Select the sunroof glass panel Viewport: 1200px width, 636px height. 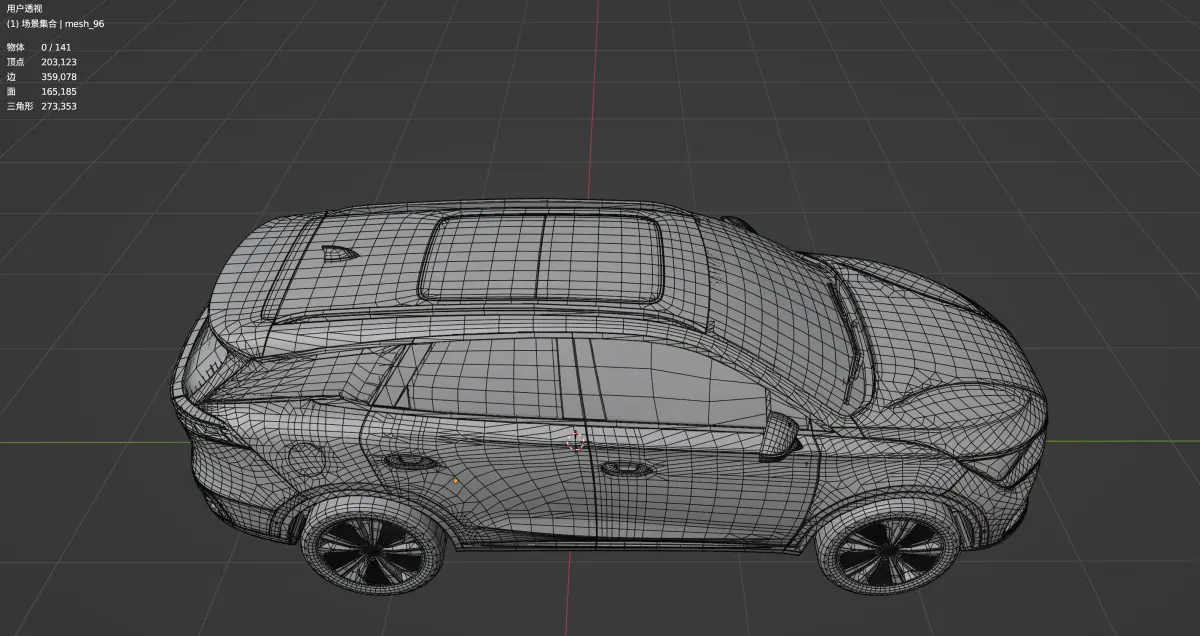541,256
